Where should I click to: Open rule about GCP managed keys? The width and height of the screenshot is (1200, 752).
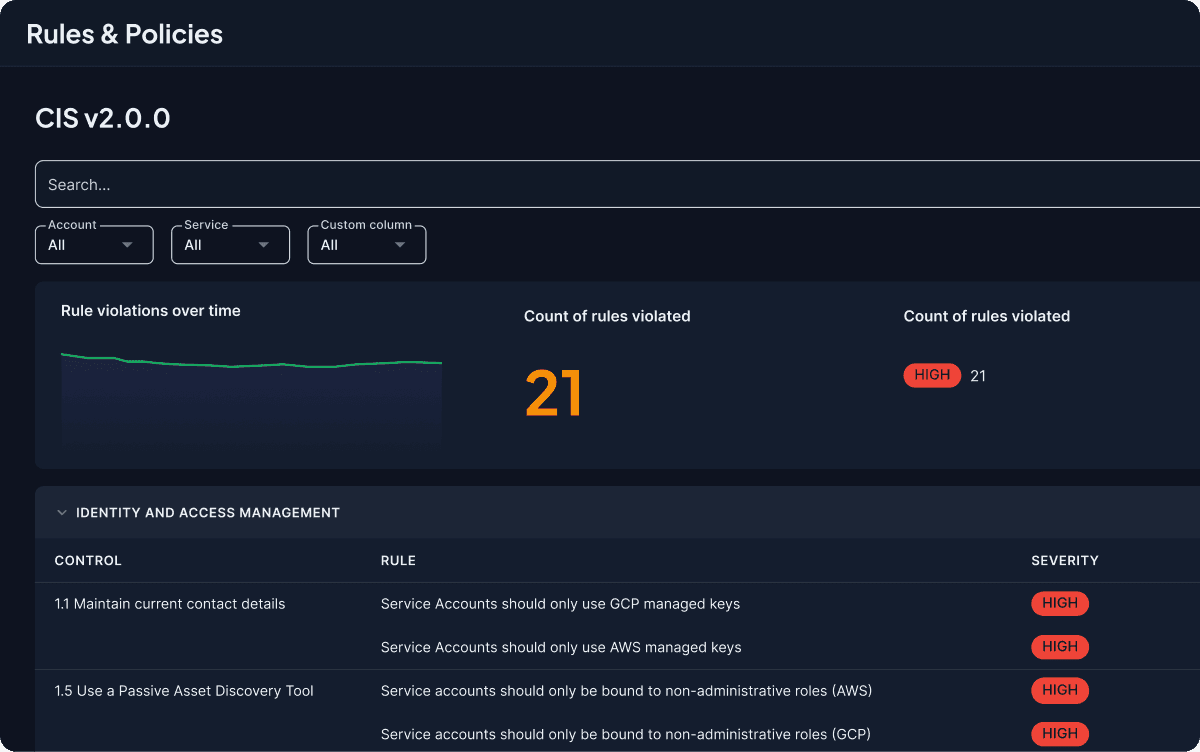[560, 604]
